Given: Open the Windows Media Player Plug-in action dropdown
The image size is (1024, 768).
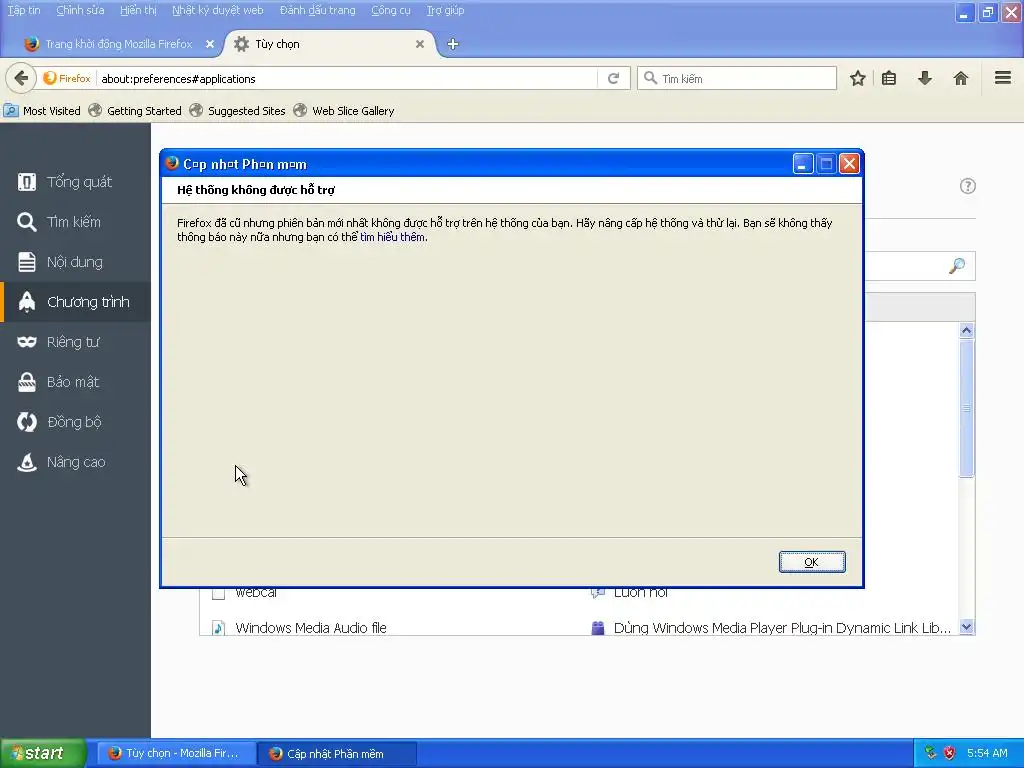Looking at the screenshot, I should pos(774,628).
